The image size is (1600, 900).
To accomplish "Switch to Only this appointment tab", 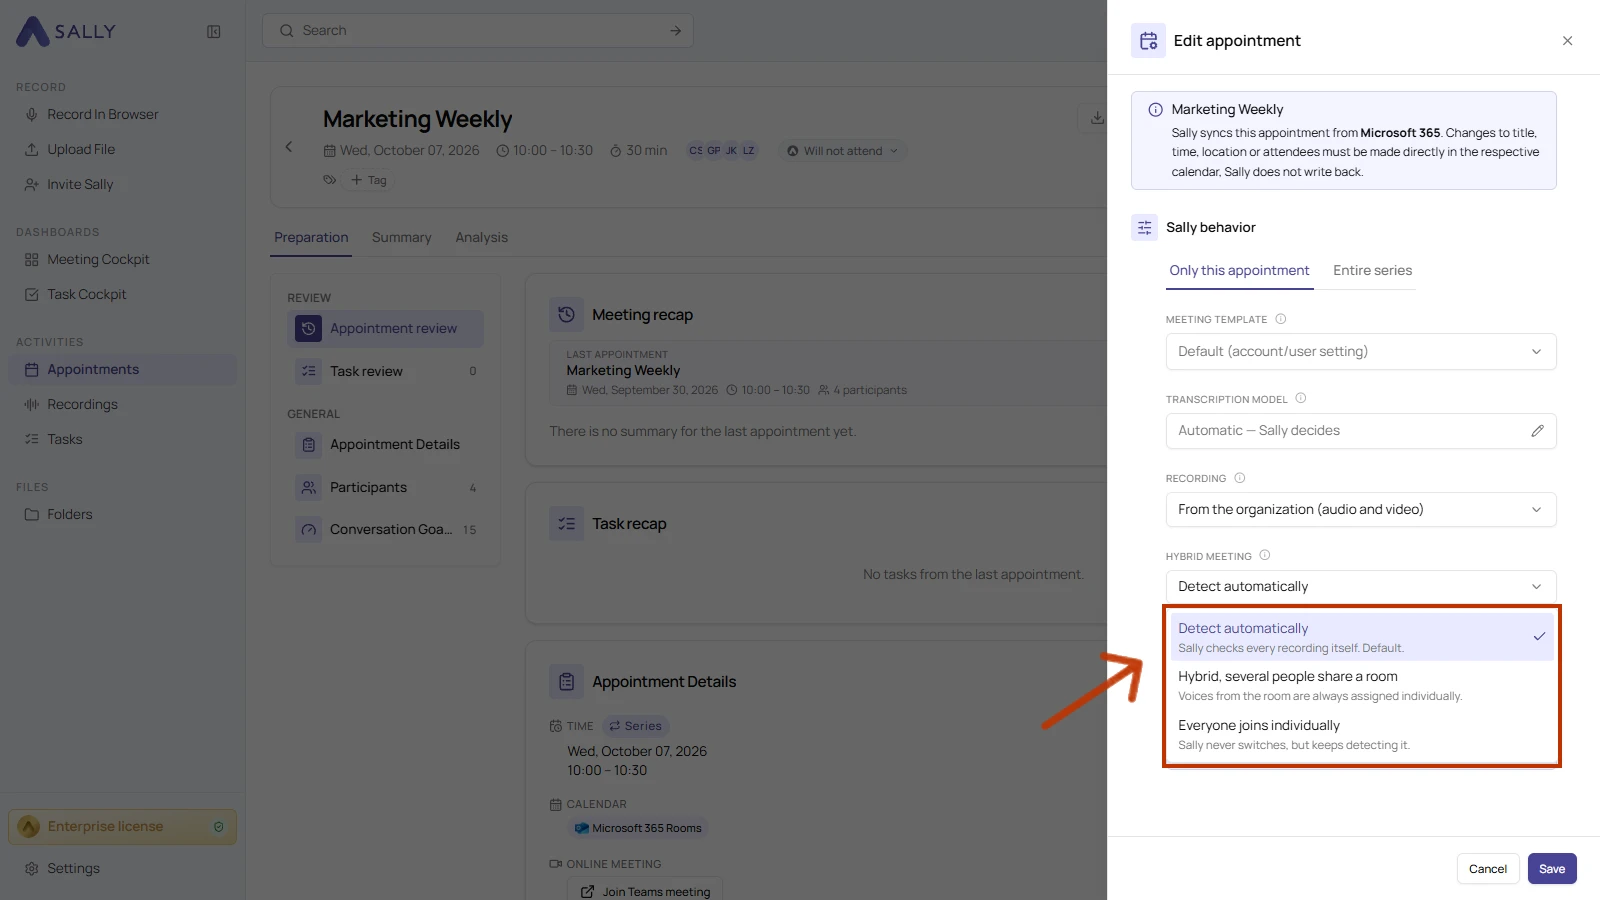I will [1239, 271].
